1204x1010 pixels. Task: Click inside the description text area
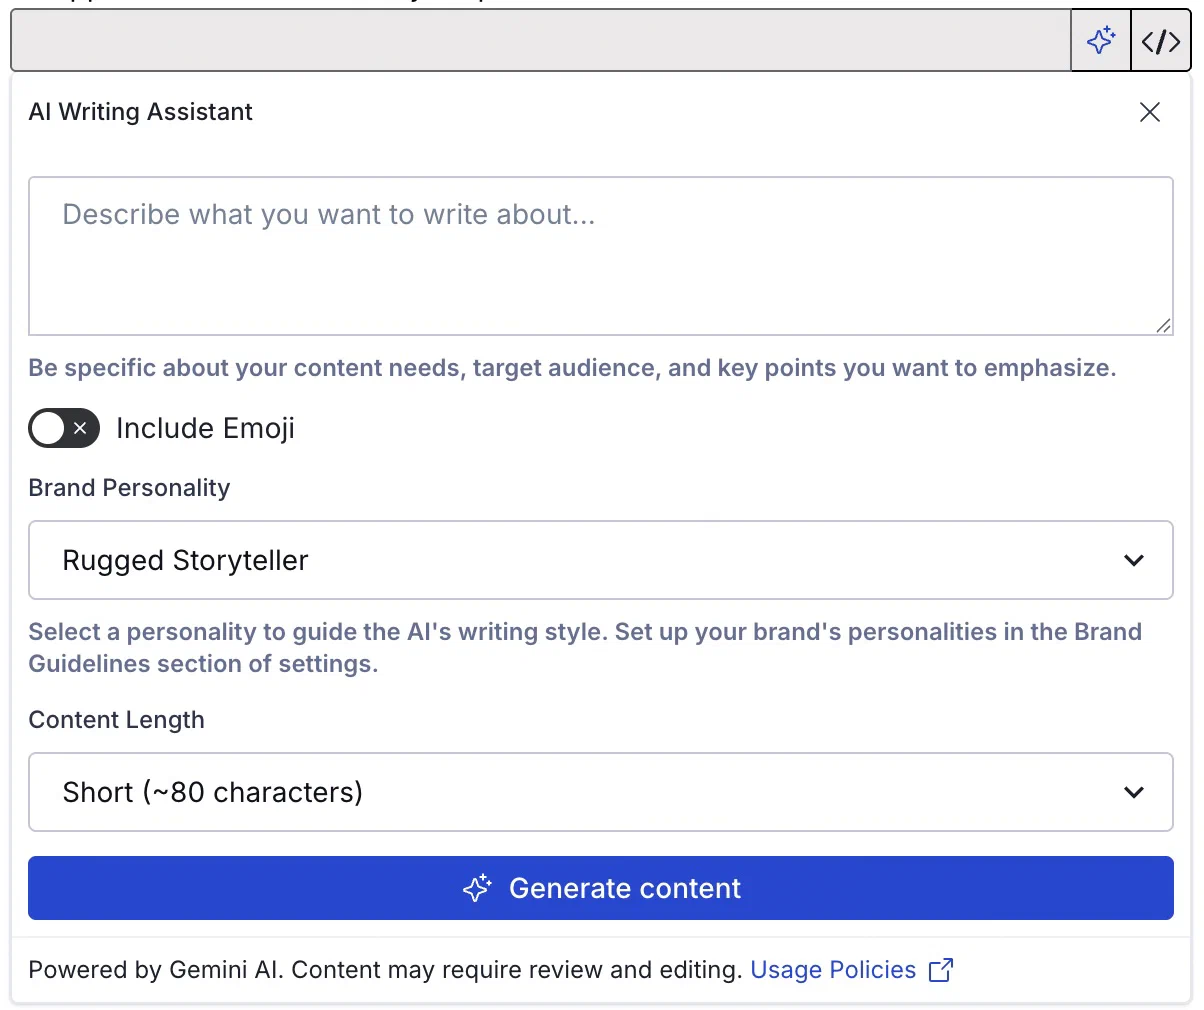coord(600,256)
